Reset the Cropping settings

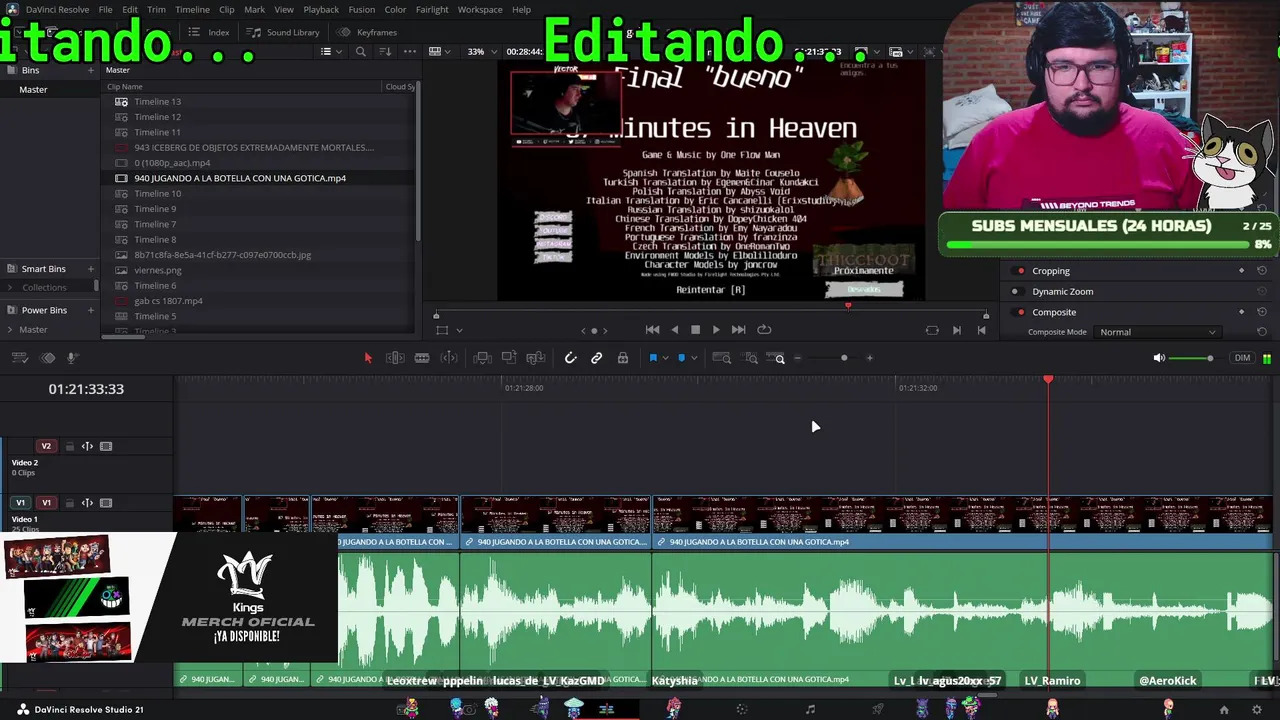1262,271
